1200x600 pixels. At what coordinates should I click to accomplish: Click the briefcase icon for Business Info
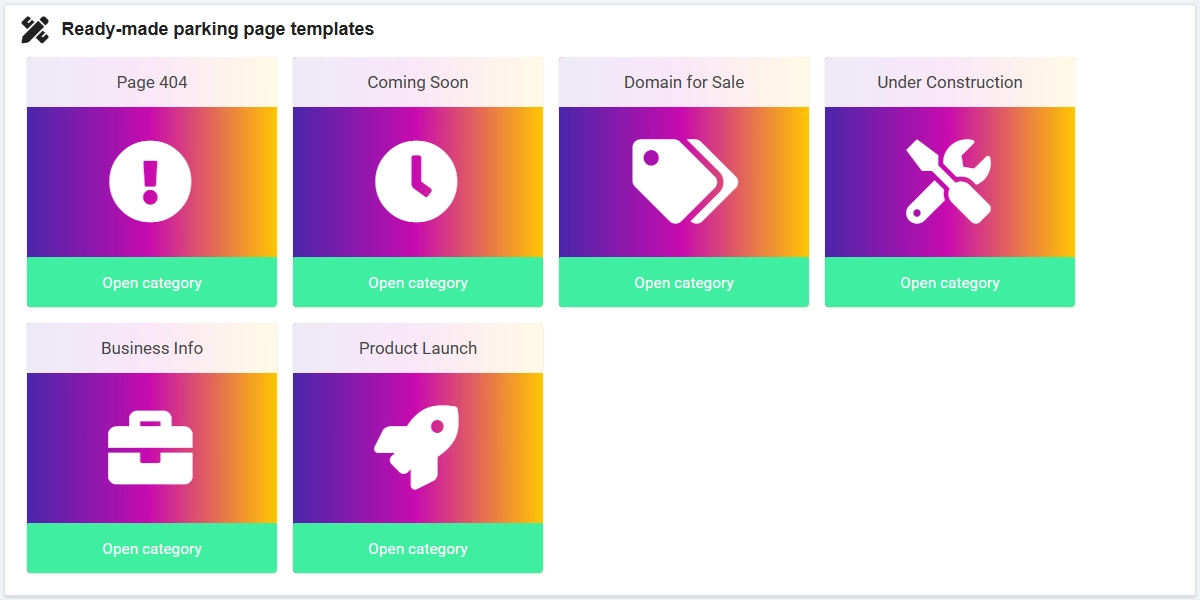pyautogui.click(x=150, y=448)
